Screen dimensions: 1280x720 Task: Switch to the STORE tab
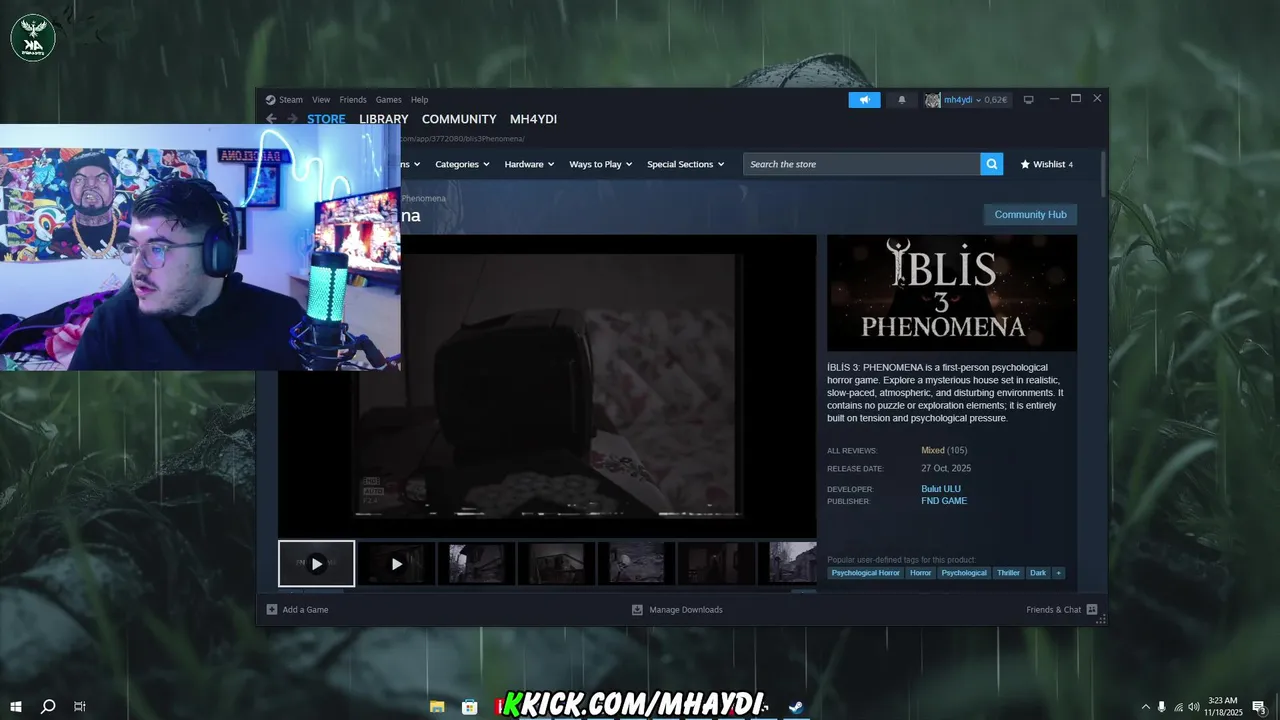[x=326, y=119]
